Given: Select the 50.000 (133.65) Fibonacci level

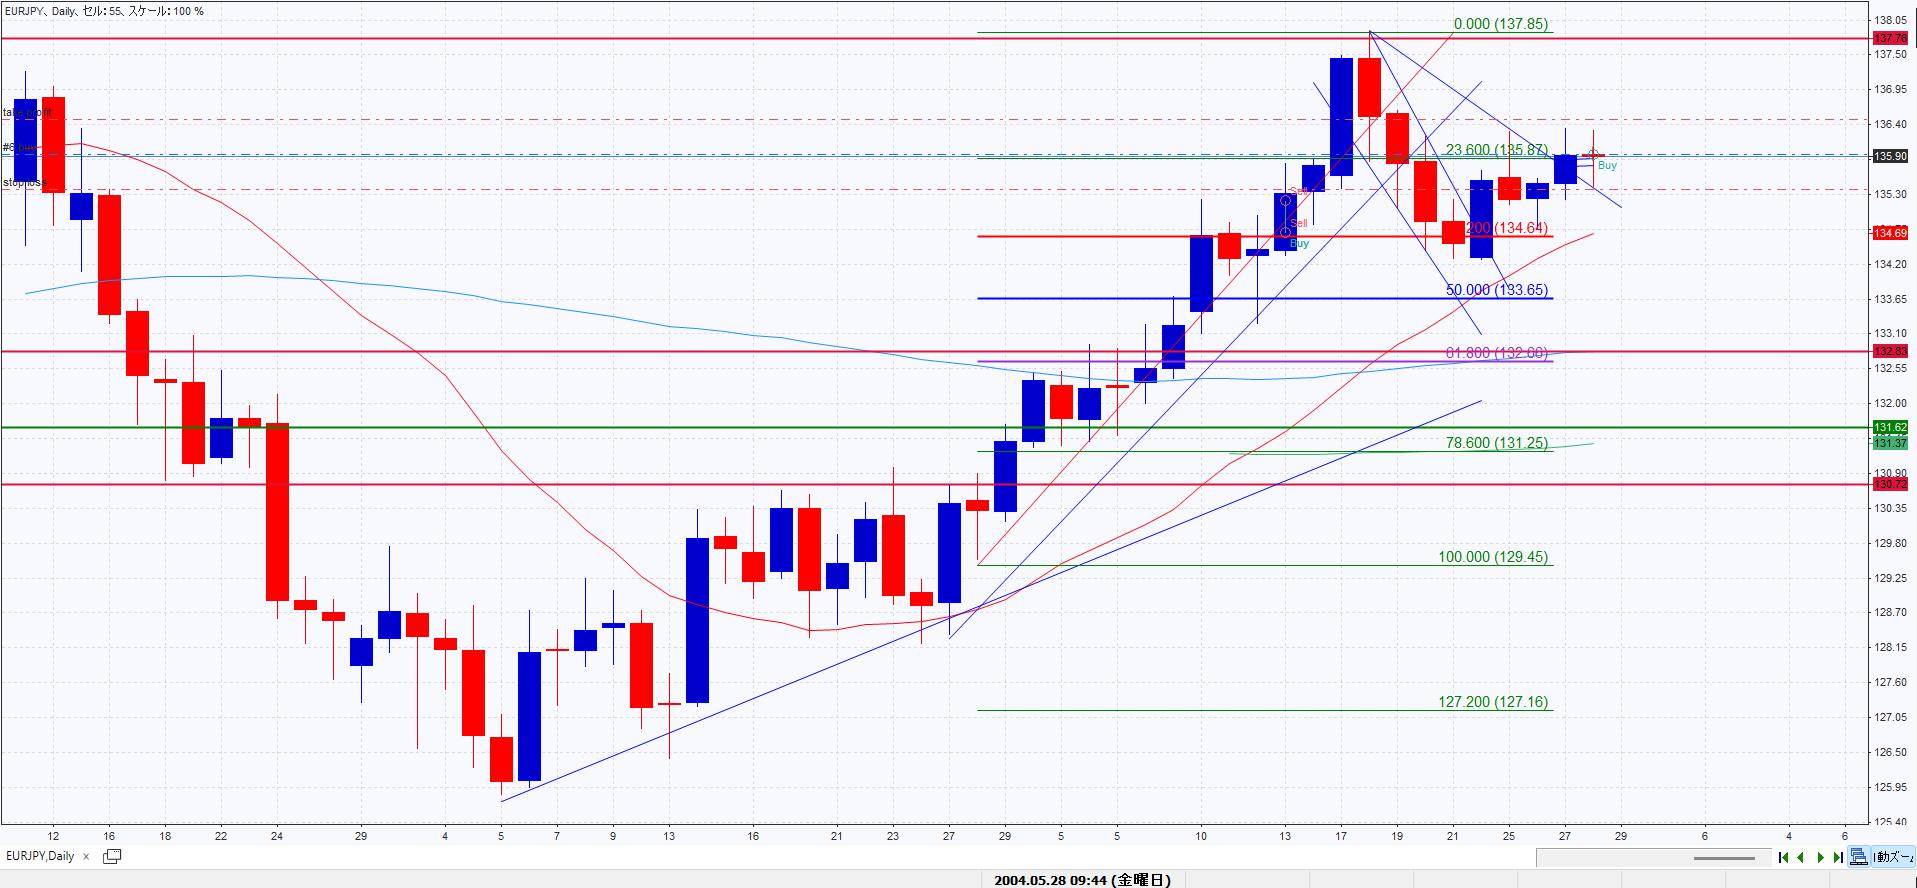Looking at the screenshot, I should [1497, 290].
